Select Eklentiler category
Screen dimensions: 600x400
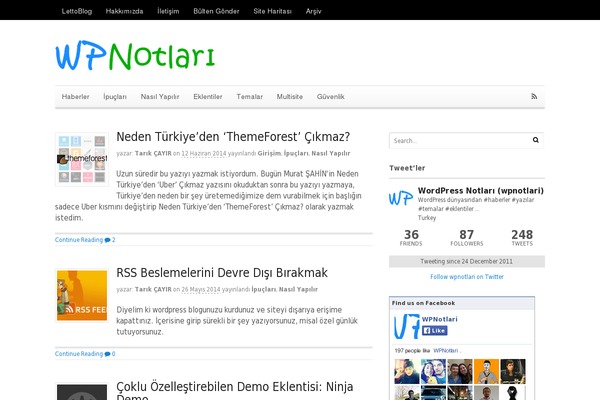coord(208,97)
